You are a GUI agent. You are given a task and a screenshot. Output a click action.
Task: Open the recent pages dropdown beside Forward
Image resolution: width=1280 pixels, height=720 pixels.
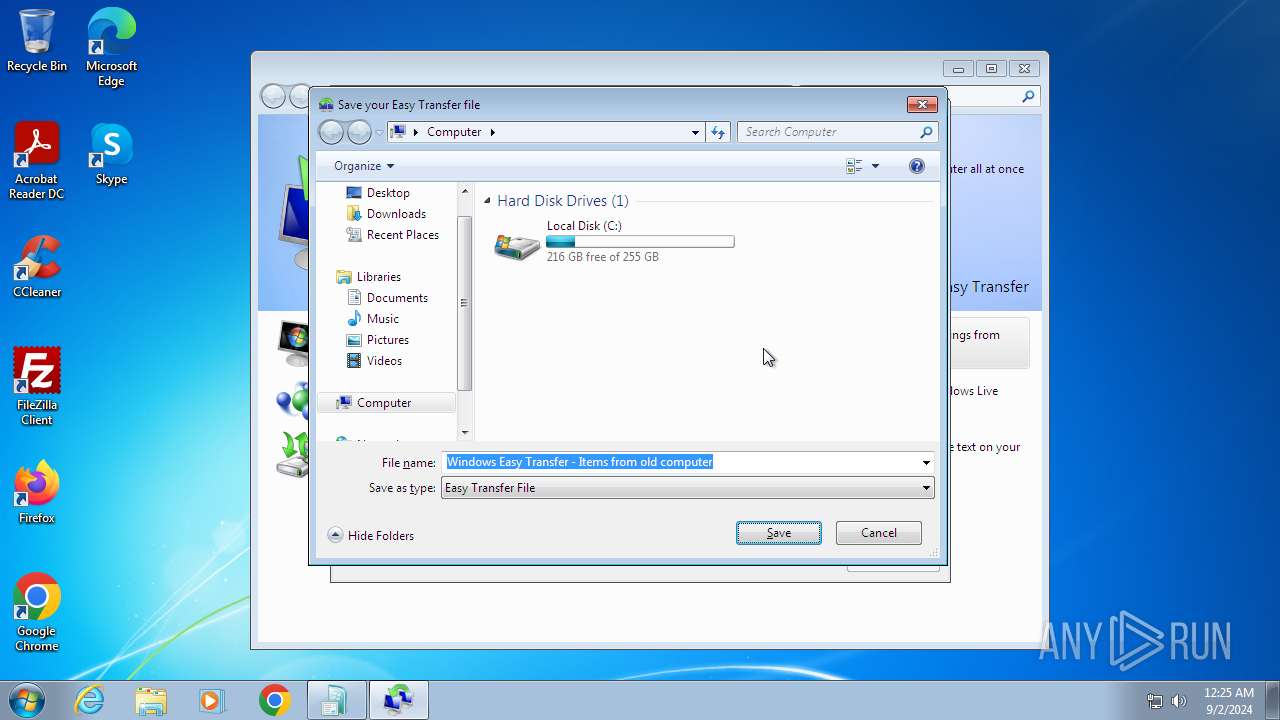pyautogui.click(x=379, y=132)
